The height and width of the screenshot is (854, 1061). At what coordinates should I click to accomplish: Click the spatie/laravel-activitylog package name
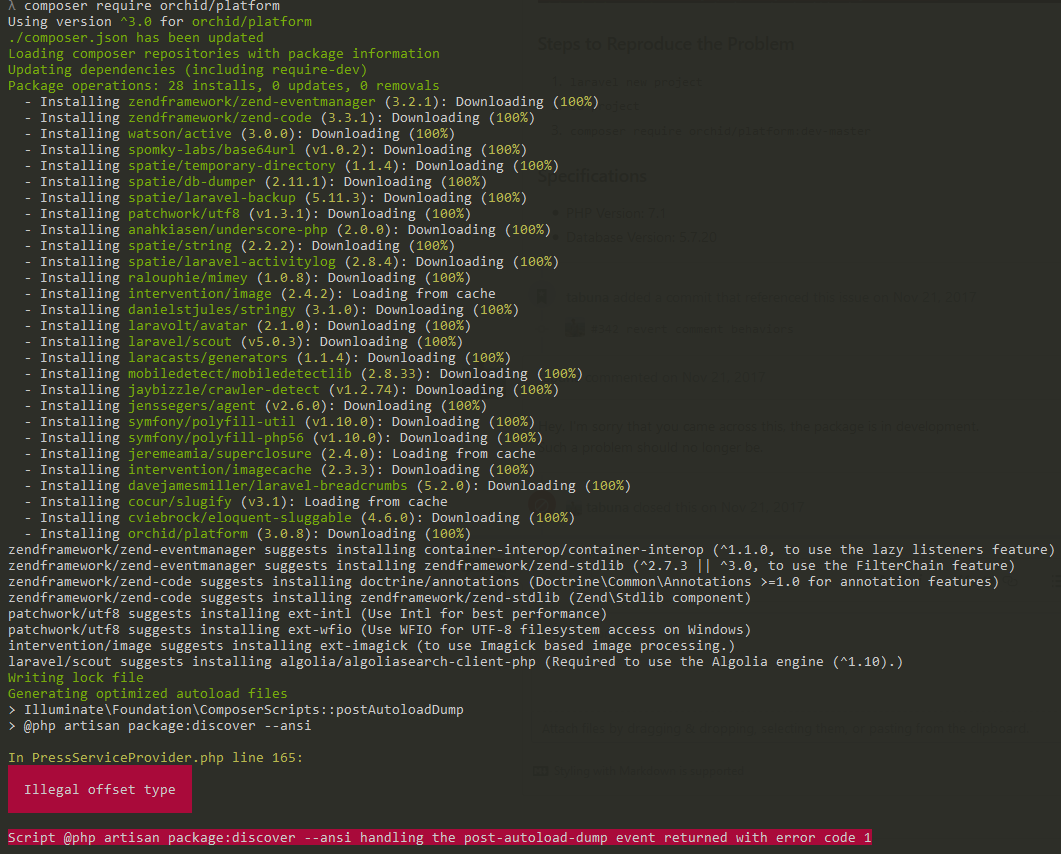point(232,262)
